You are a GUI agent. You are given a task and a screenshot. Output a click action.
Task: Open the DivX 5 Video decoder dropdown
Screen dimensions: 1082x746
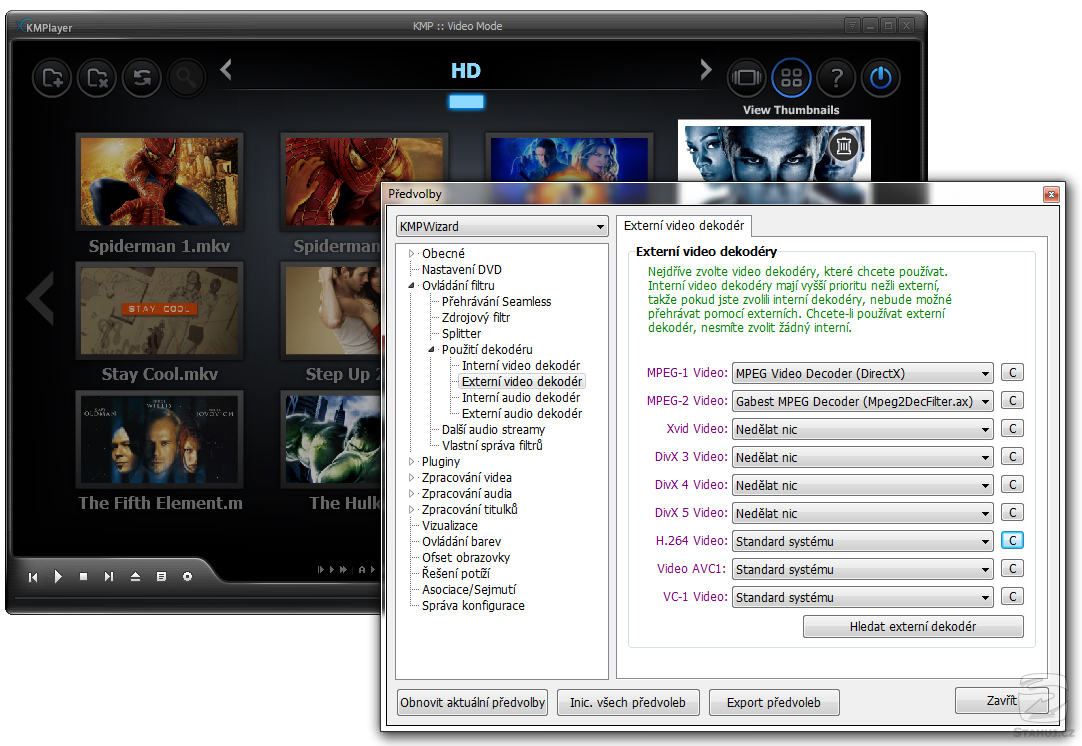pyautogui.click(x=863, y=513)
